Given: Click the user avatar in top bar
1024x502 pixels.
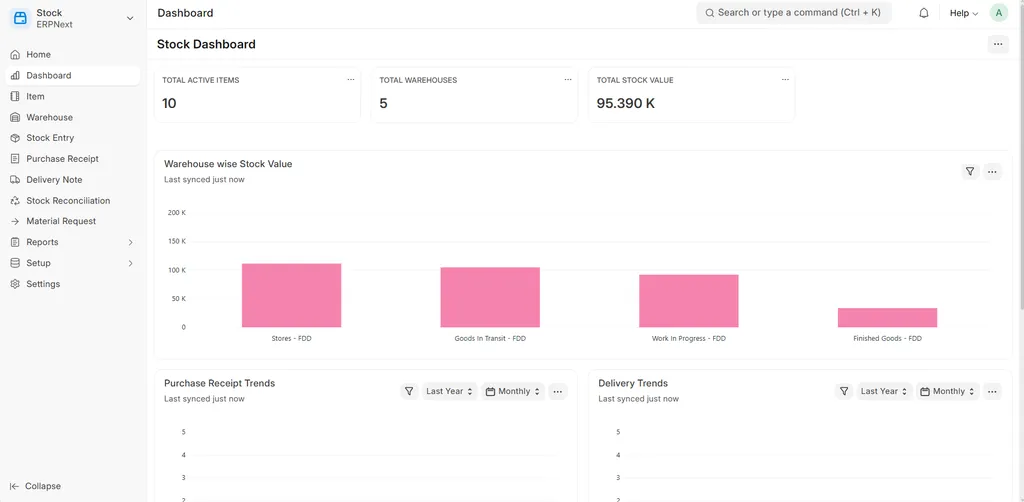Looking at the screenshot, I should pos(998,13).
